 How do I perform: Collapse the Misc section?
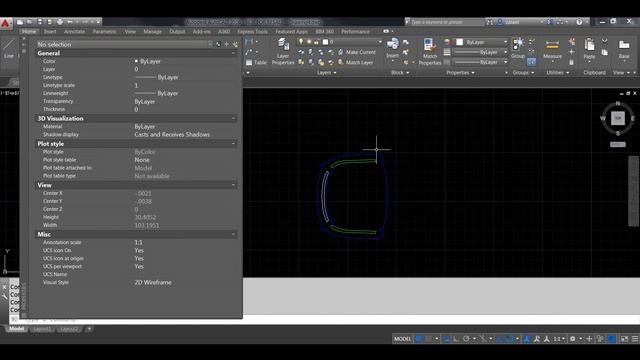[x=233, y=234]
